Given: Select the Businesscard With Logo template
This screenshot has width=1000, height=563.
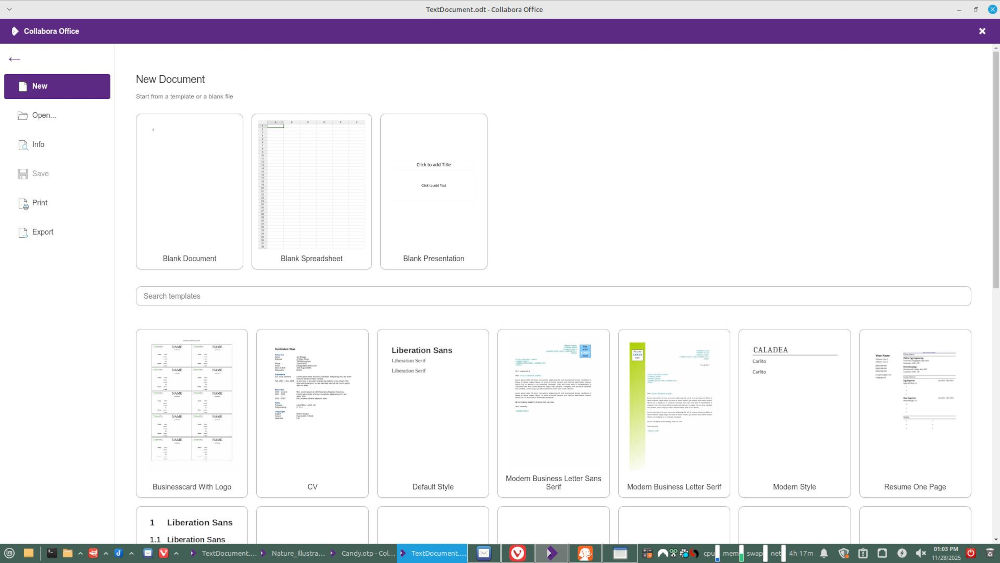Looking at the screenshot, I should 191,412.
